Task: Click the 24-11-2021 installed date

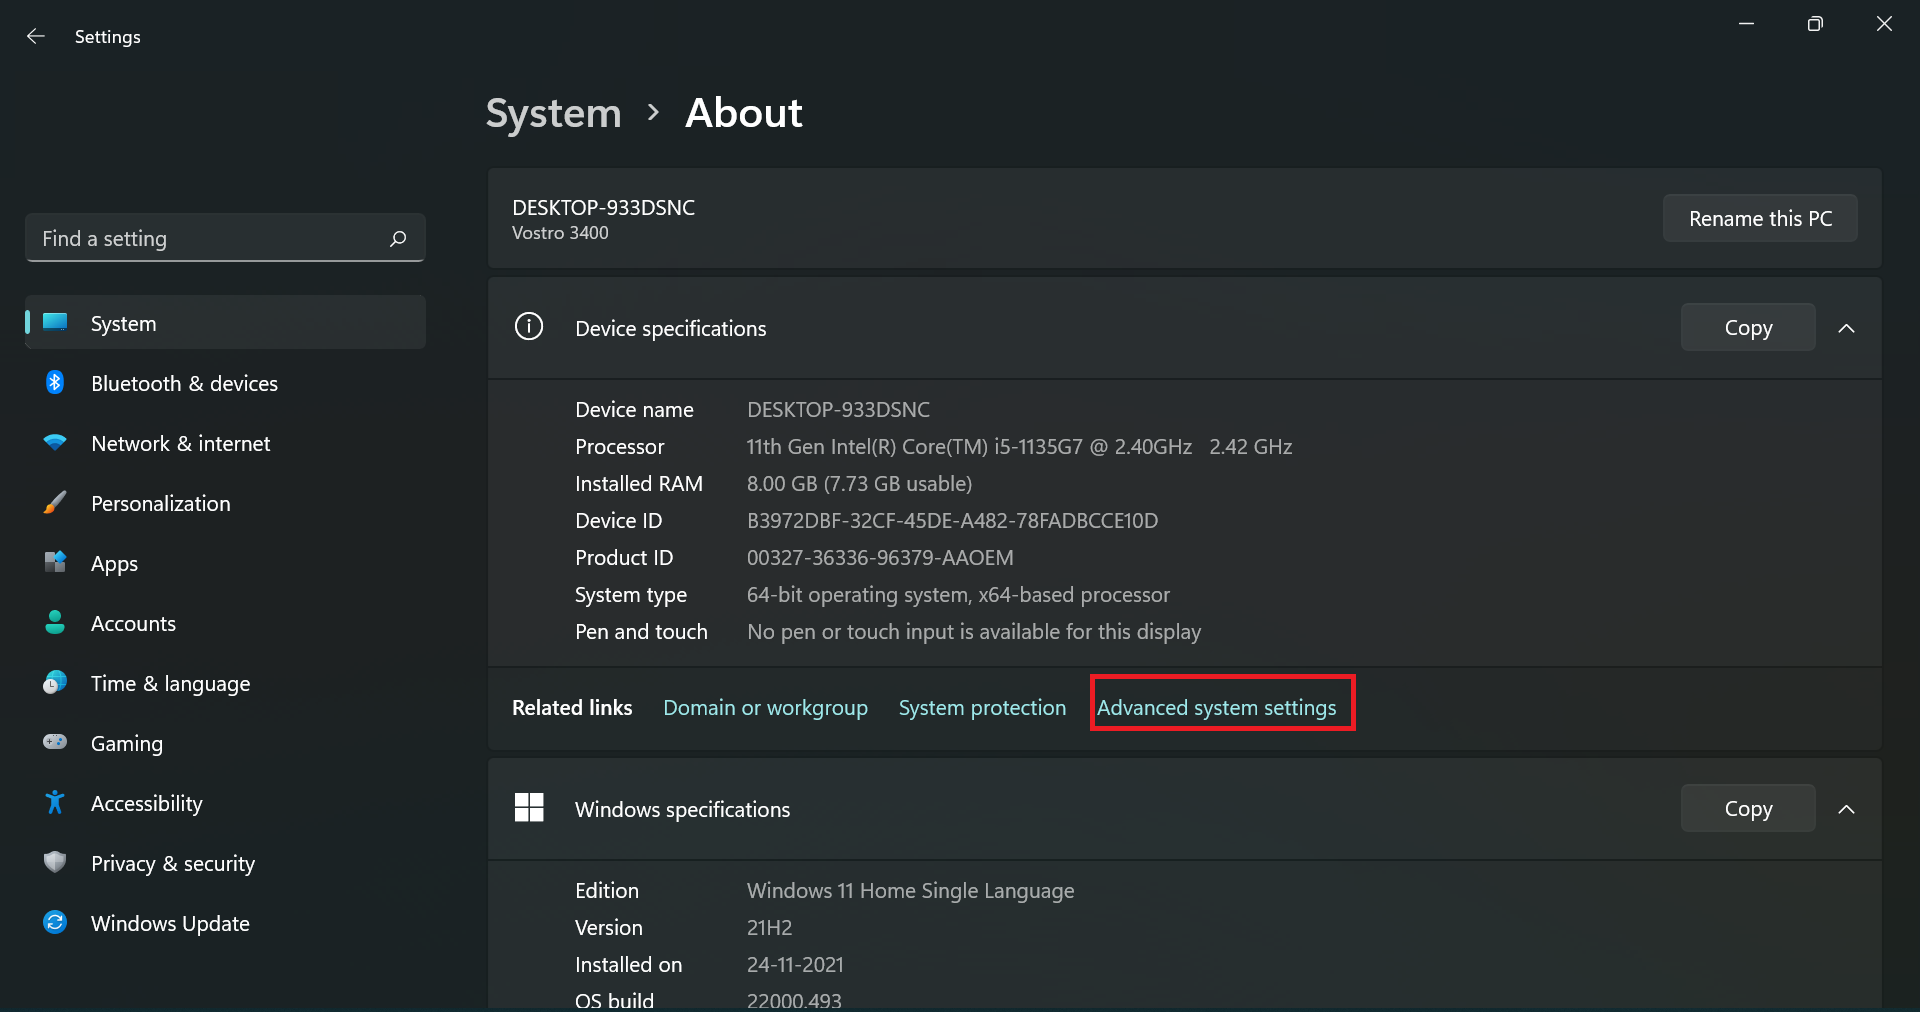Action: point(795,965)
